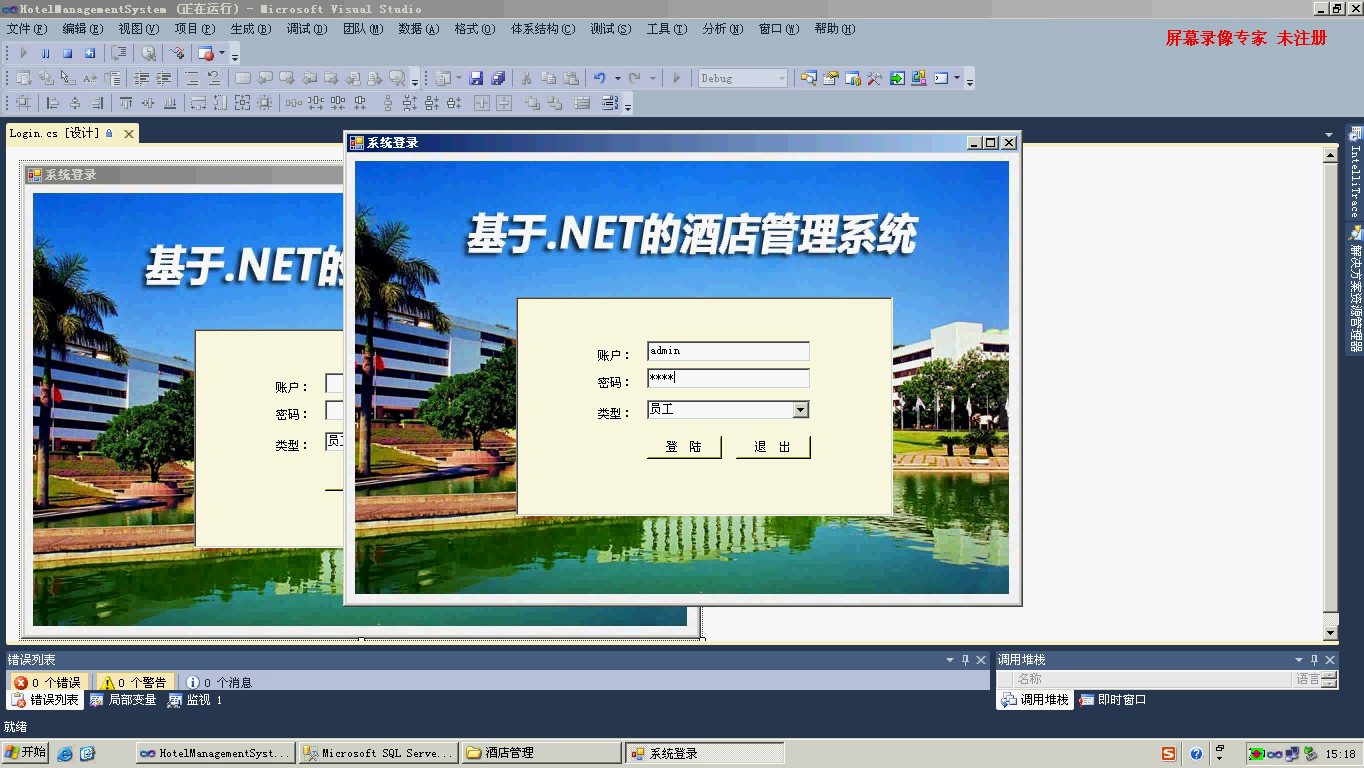Toggle the 0 个警告 warnings filter

(x=135, y=682)
